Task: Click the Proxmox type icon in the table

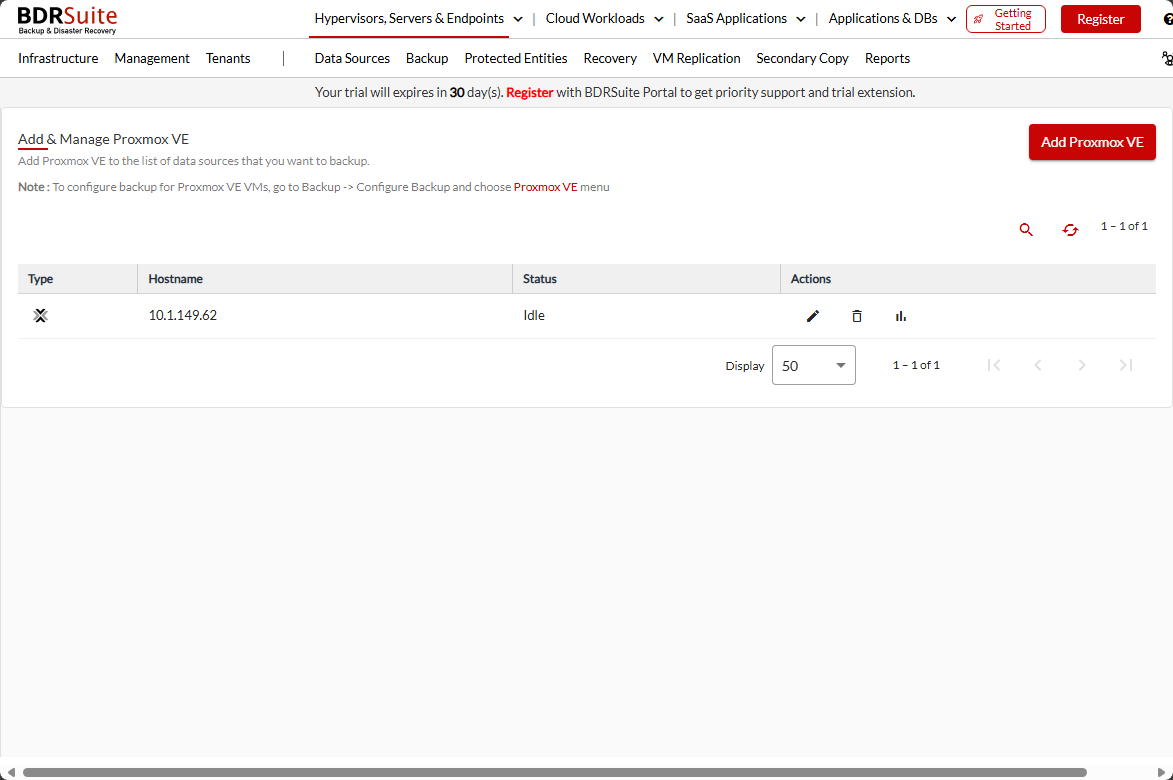Action: [x=40, y=315]
